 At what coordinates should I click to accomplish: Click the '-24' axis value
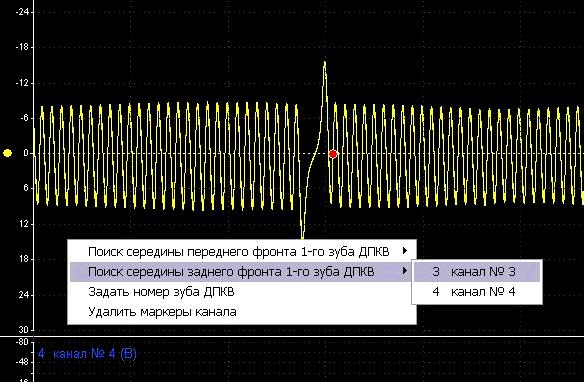click(x=22, y=12)
